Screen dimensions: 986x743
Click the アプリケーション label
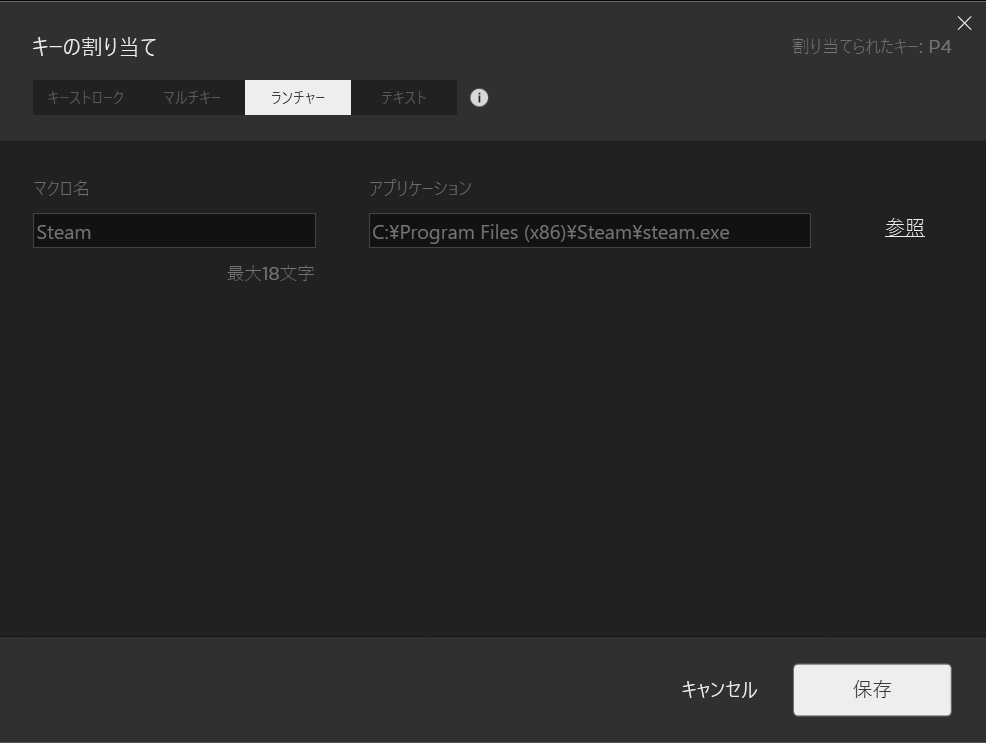420,188
